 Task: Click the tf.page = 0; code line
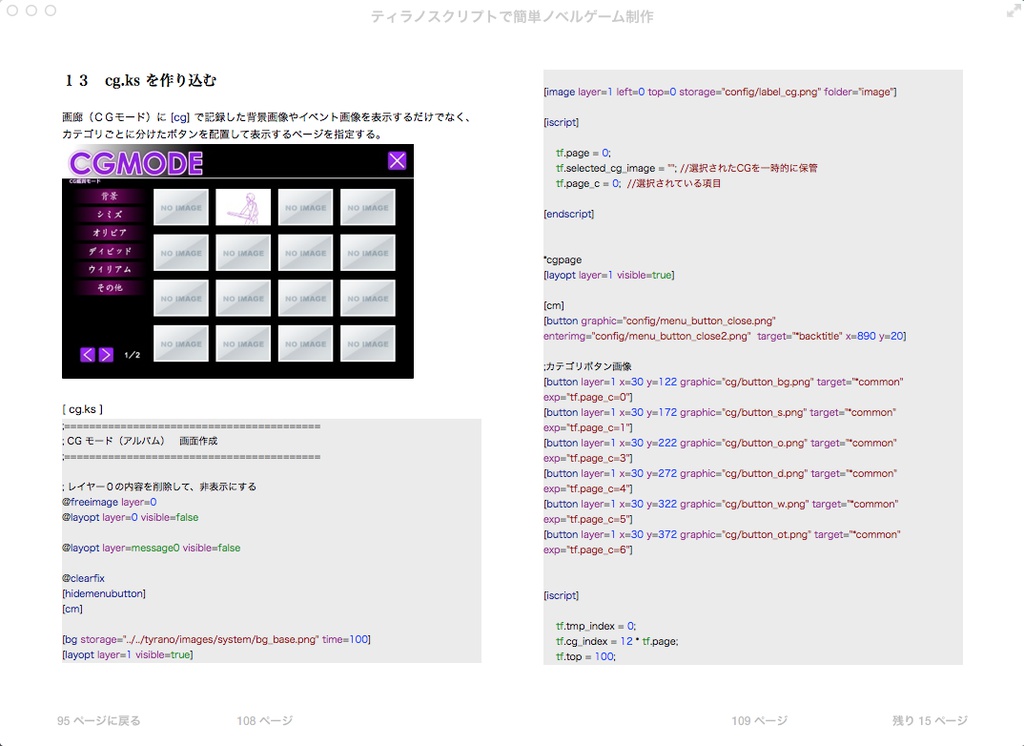(x=583, y=152)
